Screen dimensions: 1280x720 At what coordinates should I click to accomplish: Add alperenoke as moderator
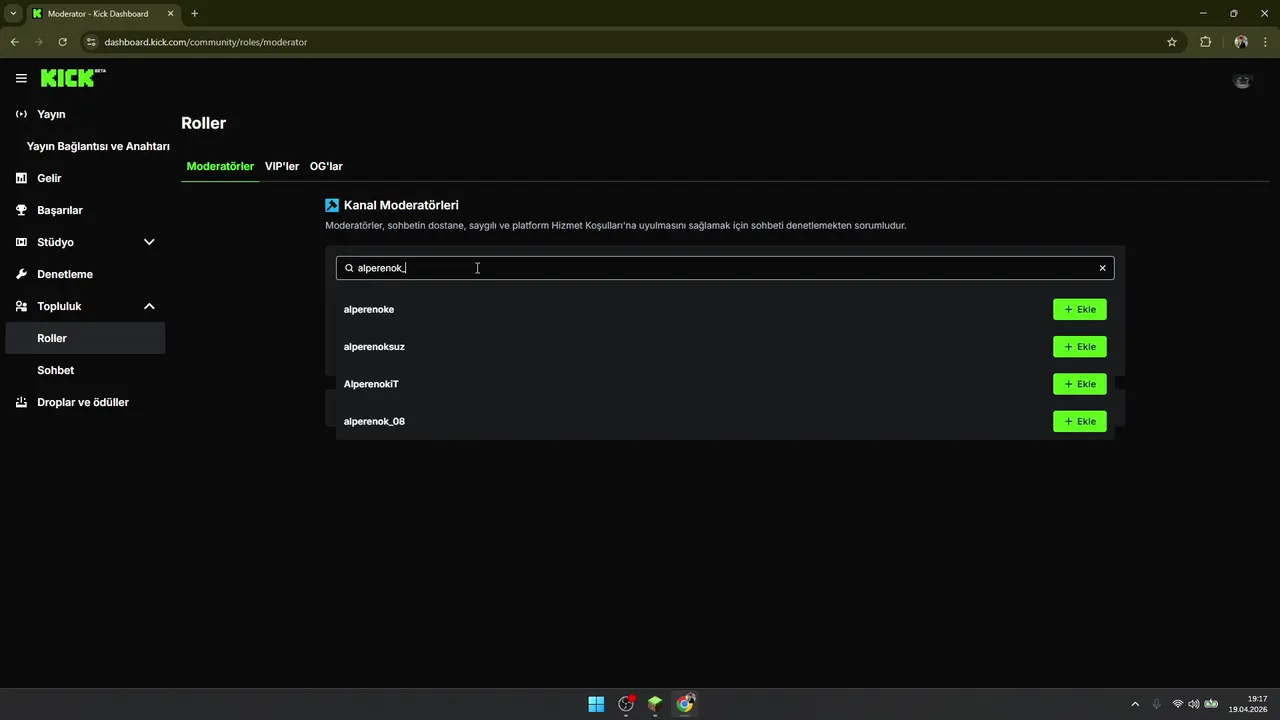[1080, 309]
